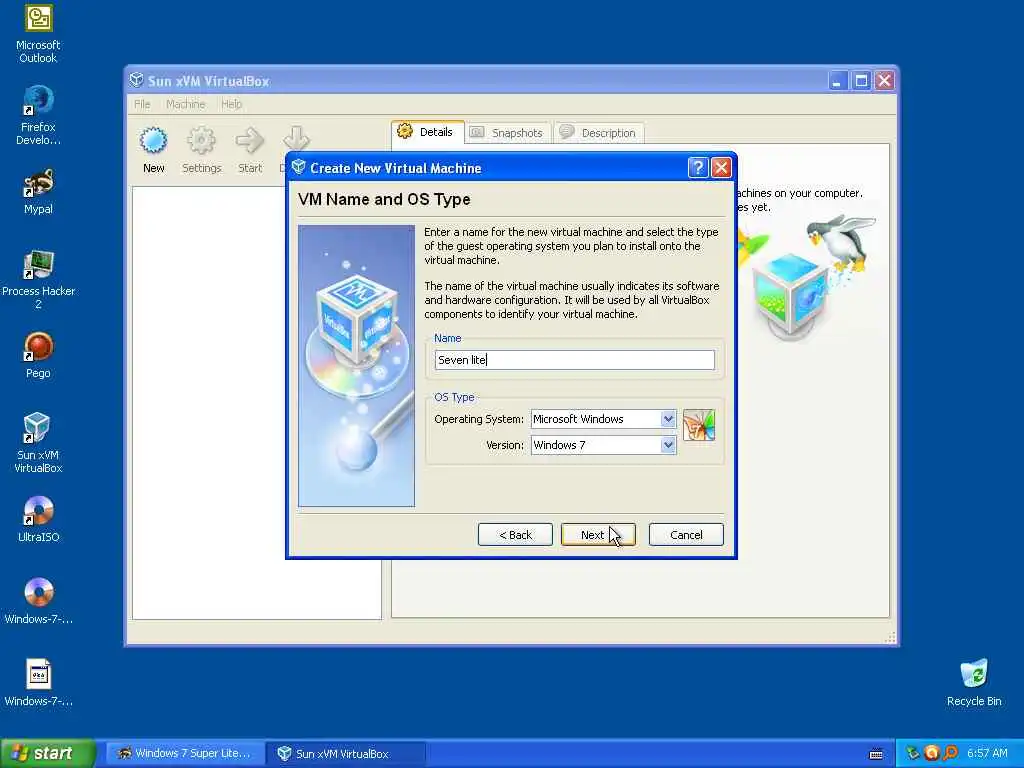Screen dimensions: 1024x768
Task: Click the Back button
Action: 515,535
